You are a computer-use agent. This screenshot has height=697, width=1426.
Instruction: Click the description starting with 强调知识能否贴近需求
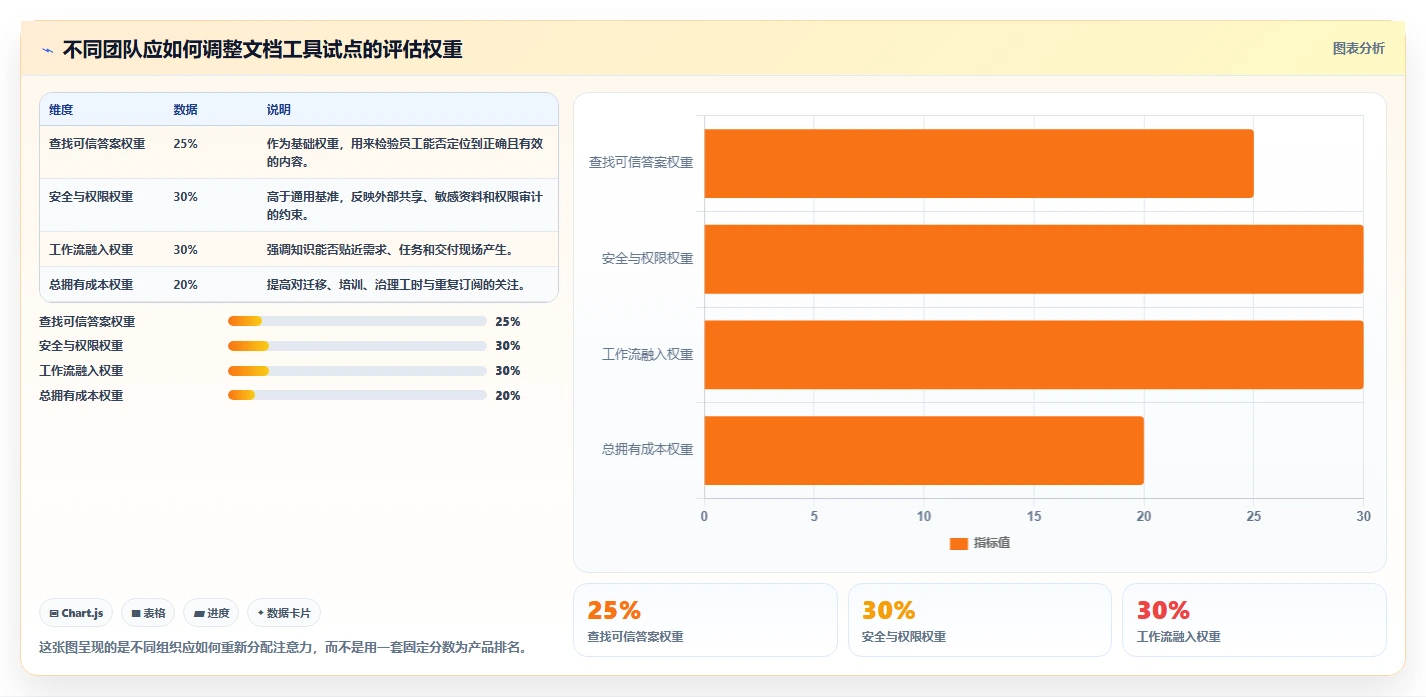tap(390, 250)
